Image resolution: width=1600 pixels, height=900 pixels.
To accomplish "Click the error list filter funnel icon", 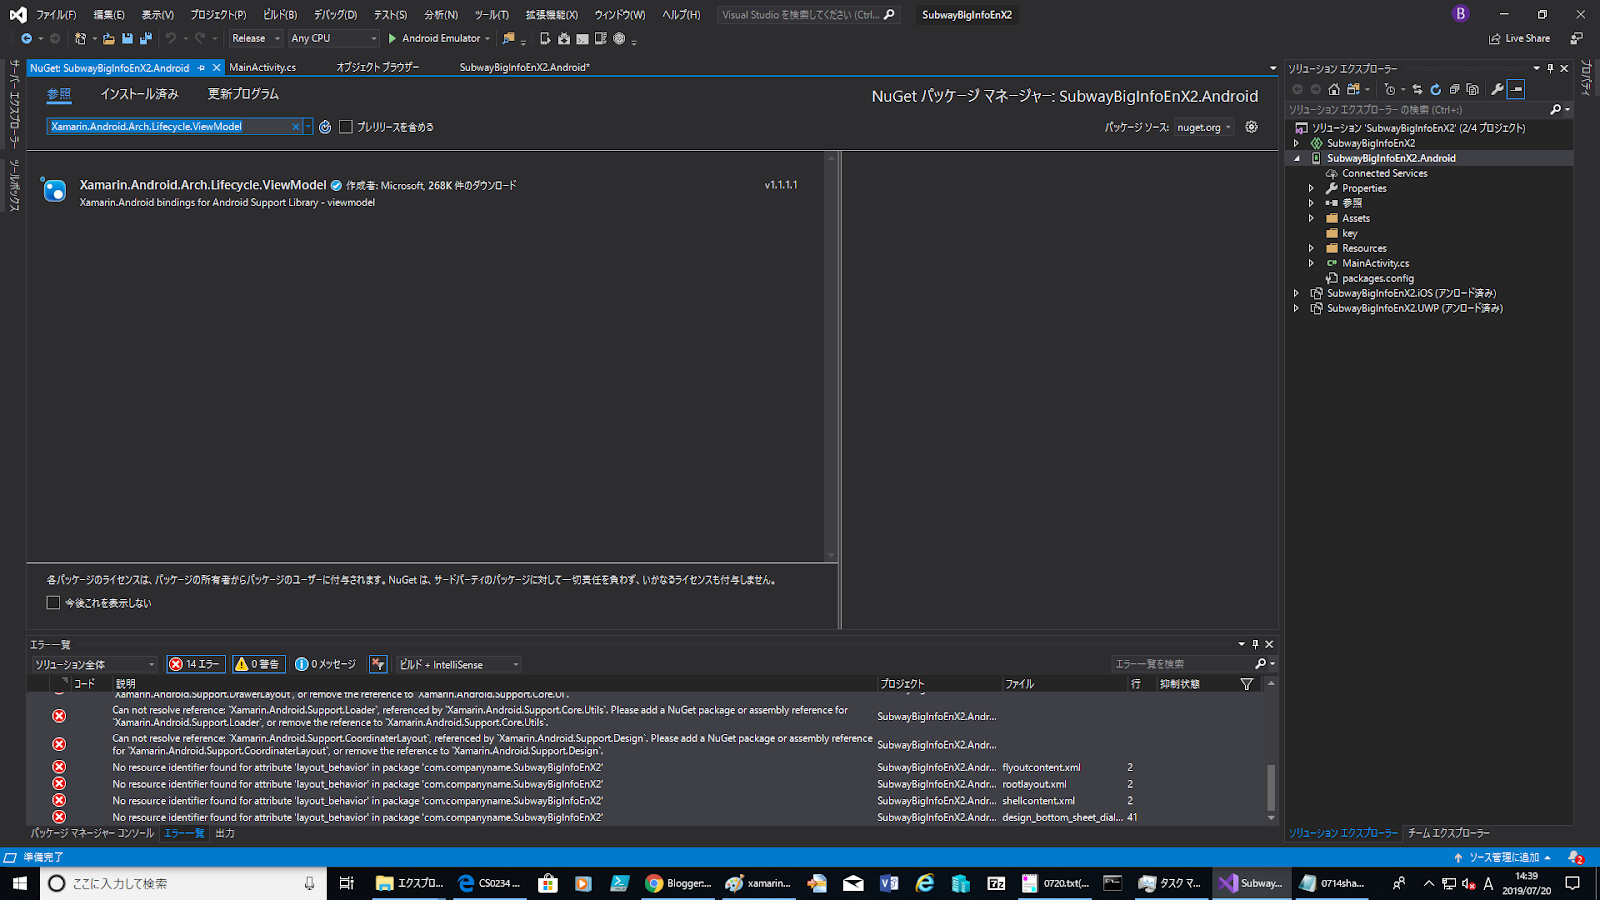I will coord(1247,684).
